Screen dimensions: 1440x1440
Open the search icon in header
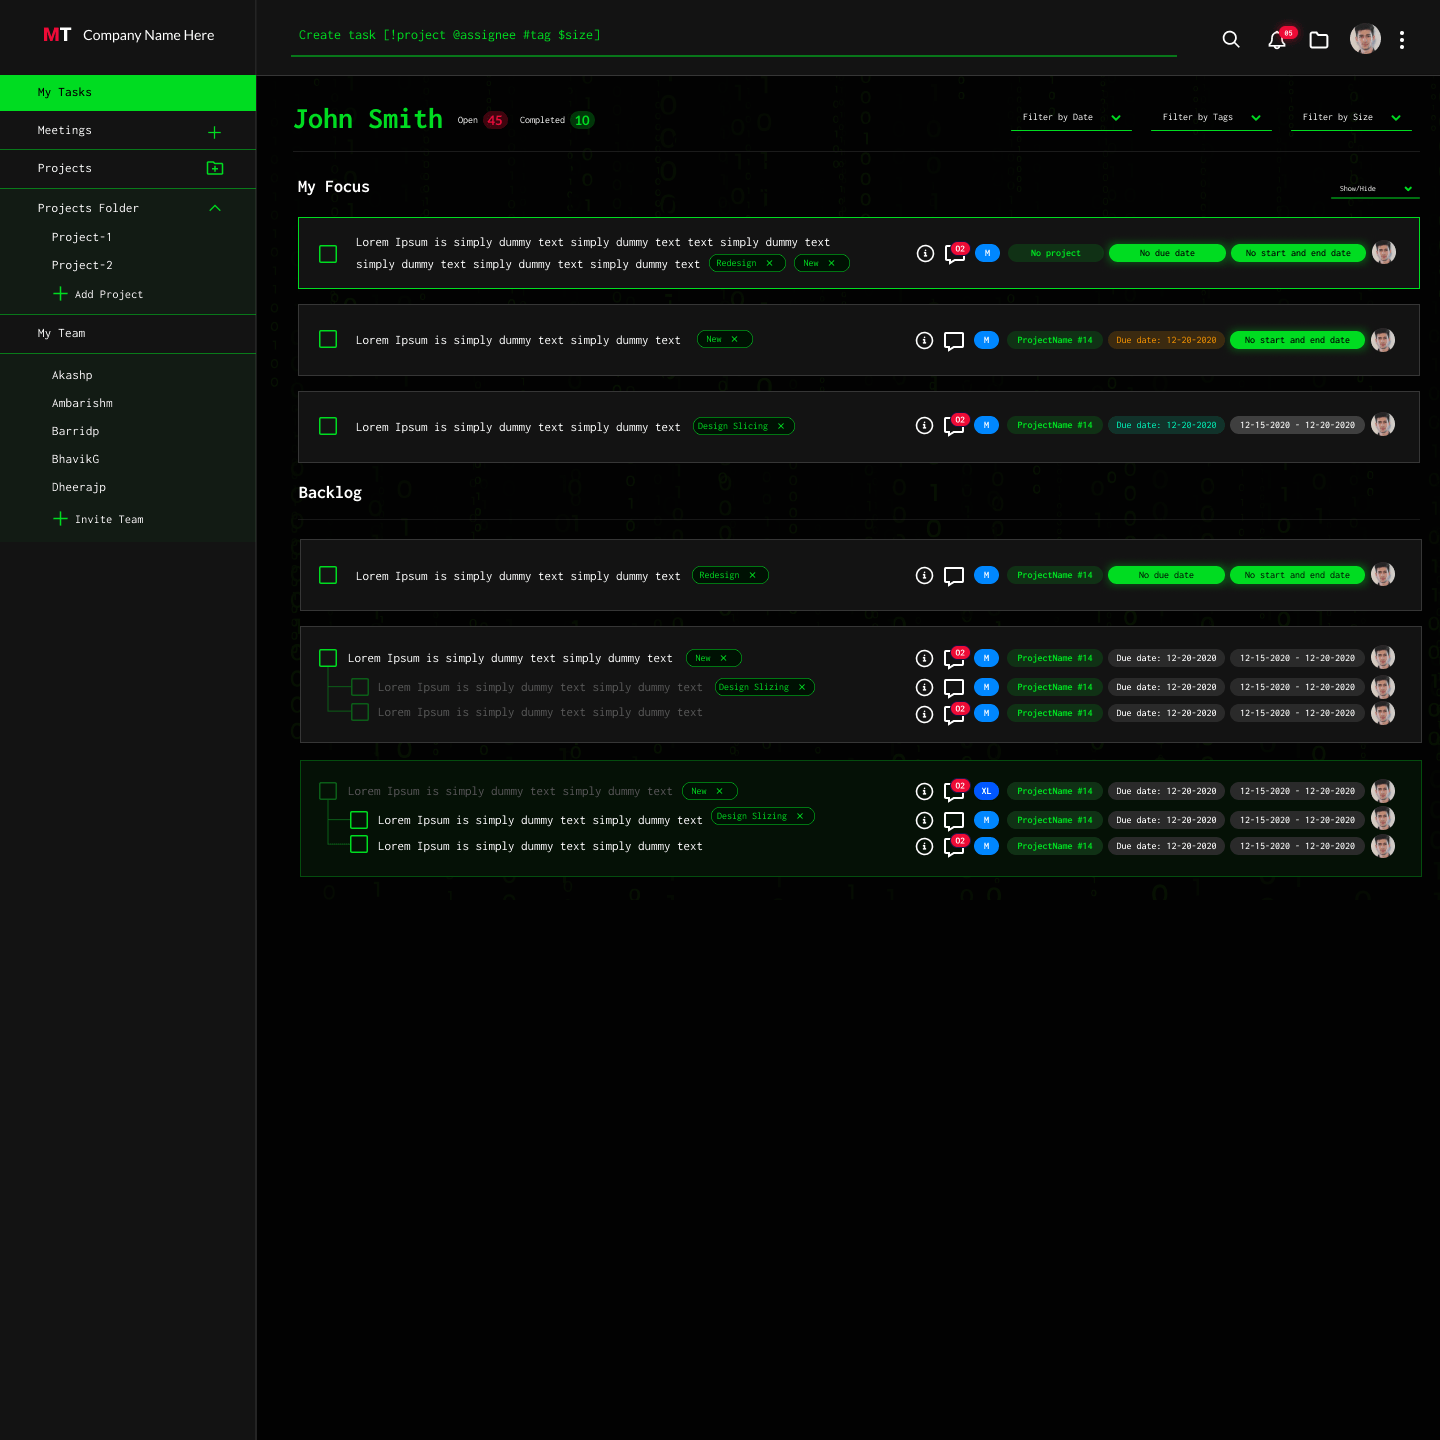coord(1231,39)
